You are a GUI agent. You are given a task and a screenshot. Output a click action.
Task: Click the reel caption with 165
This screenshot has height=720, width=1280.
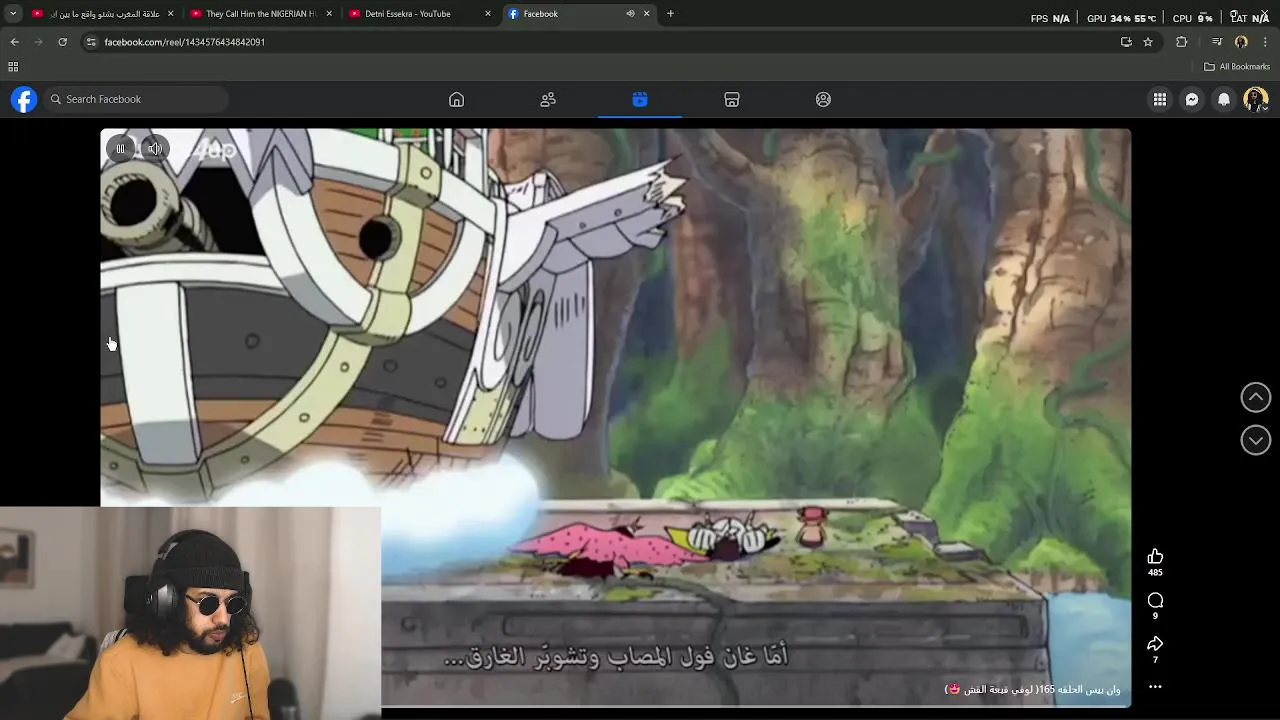click(1032, 689)
